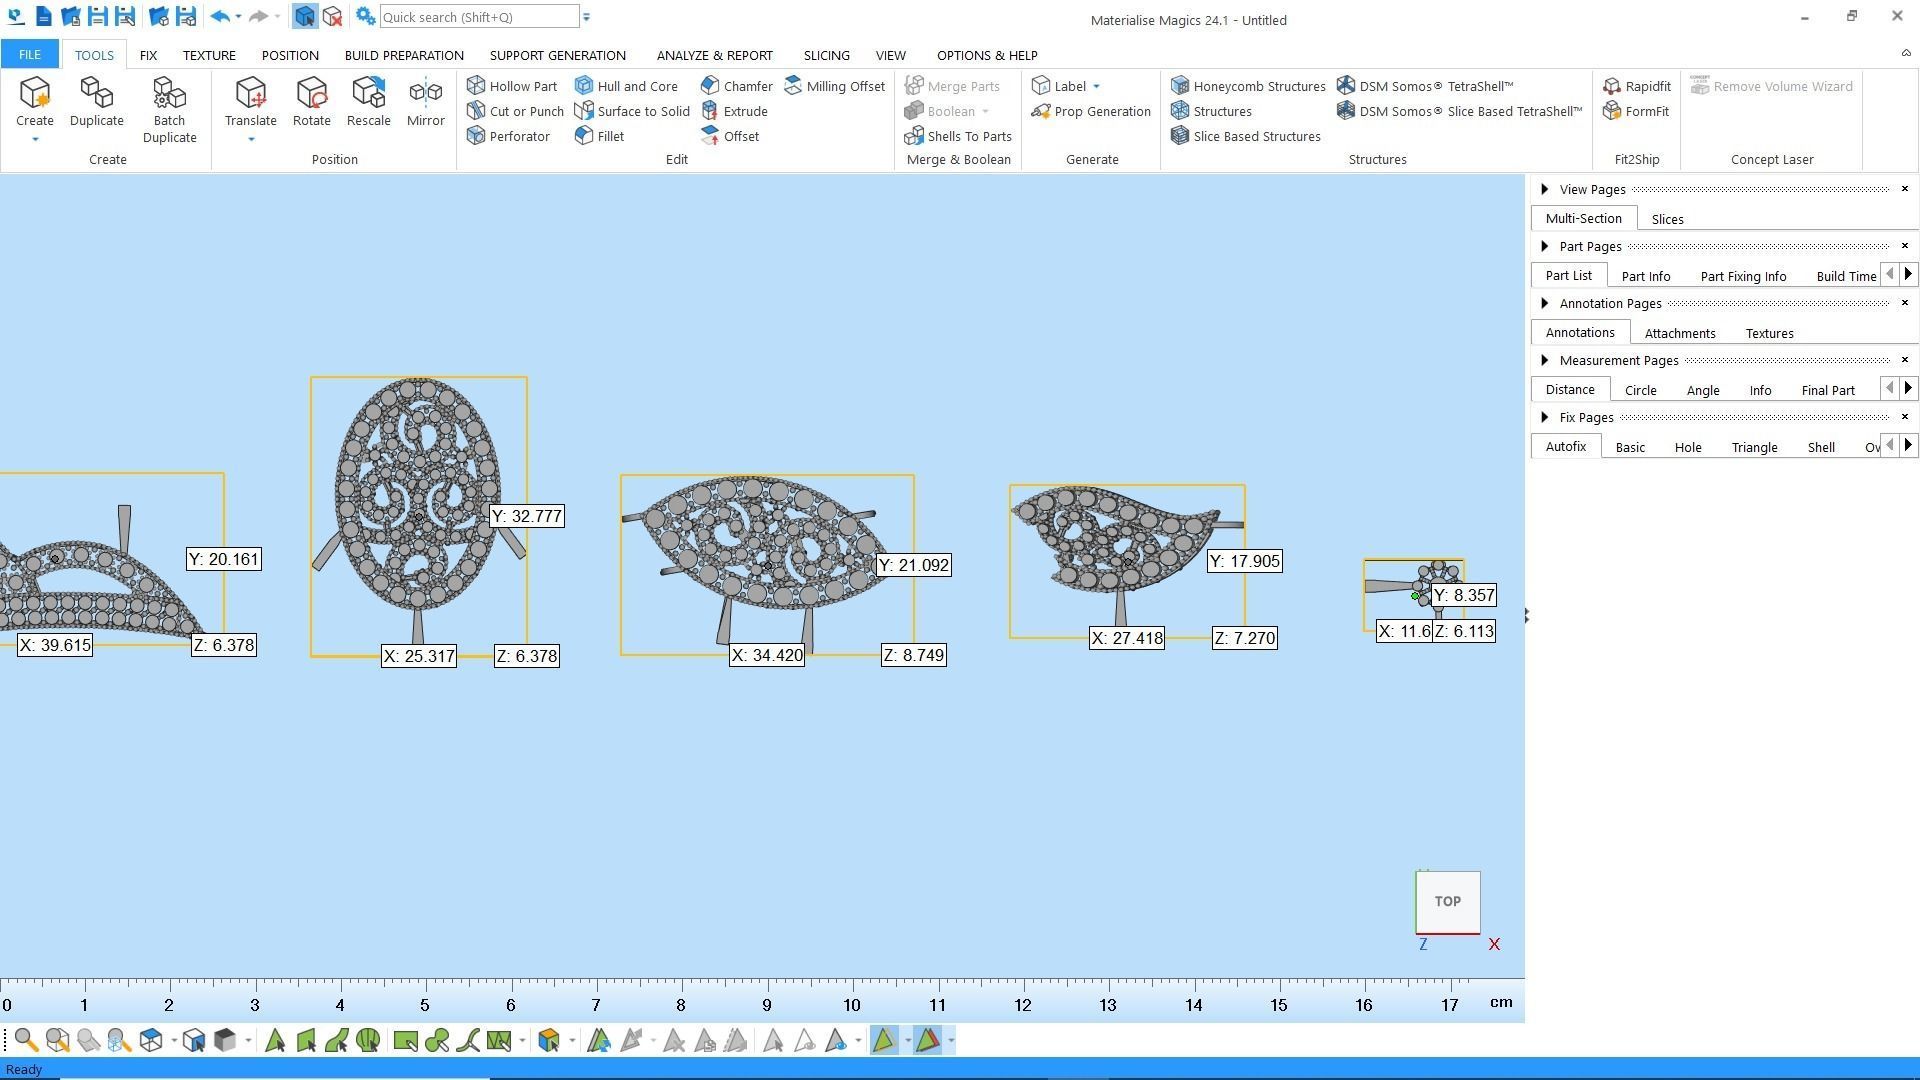
Task: Click the Chamfer tool
Action: pos(737,86)
